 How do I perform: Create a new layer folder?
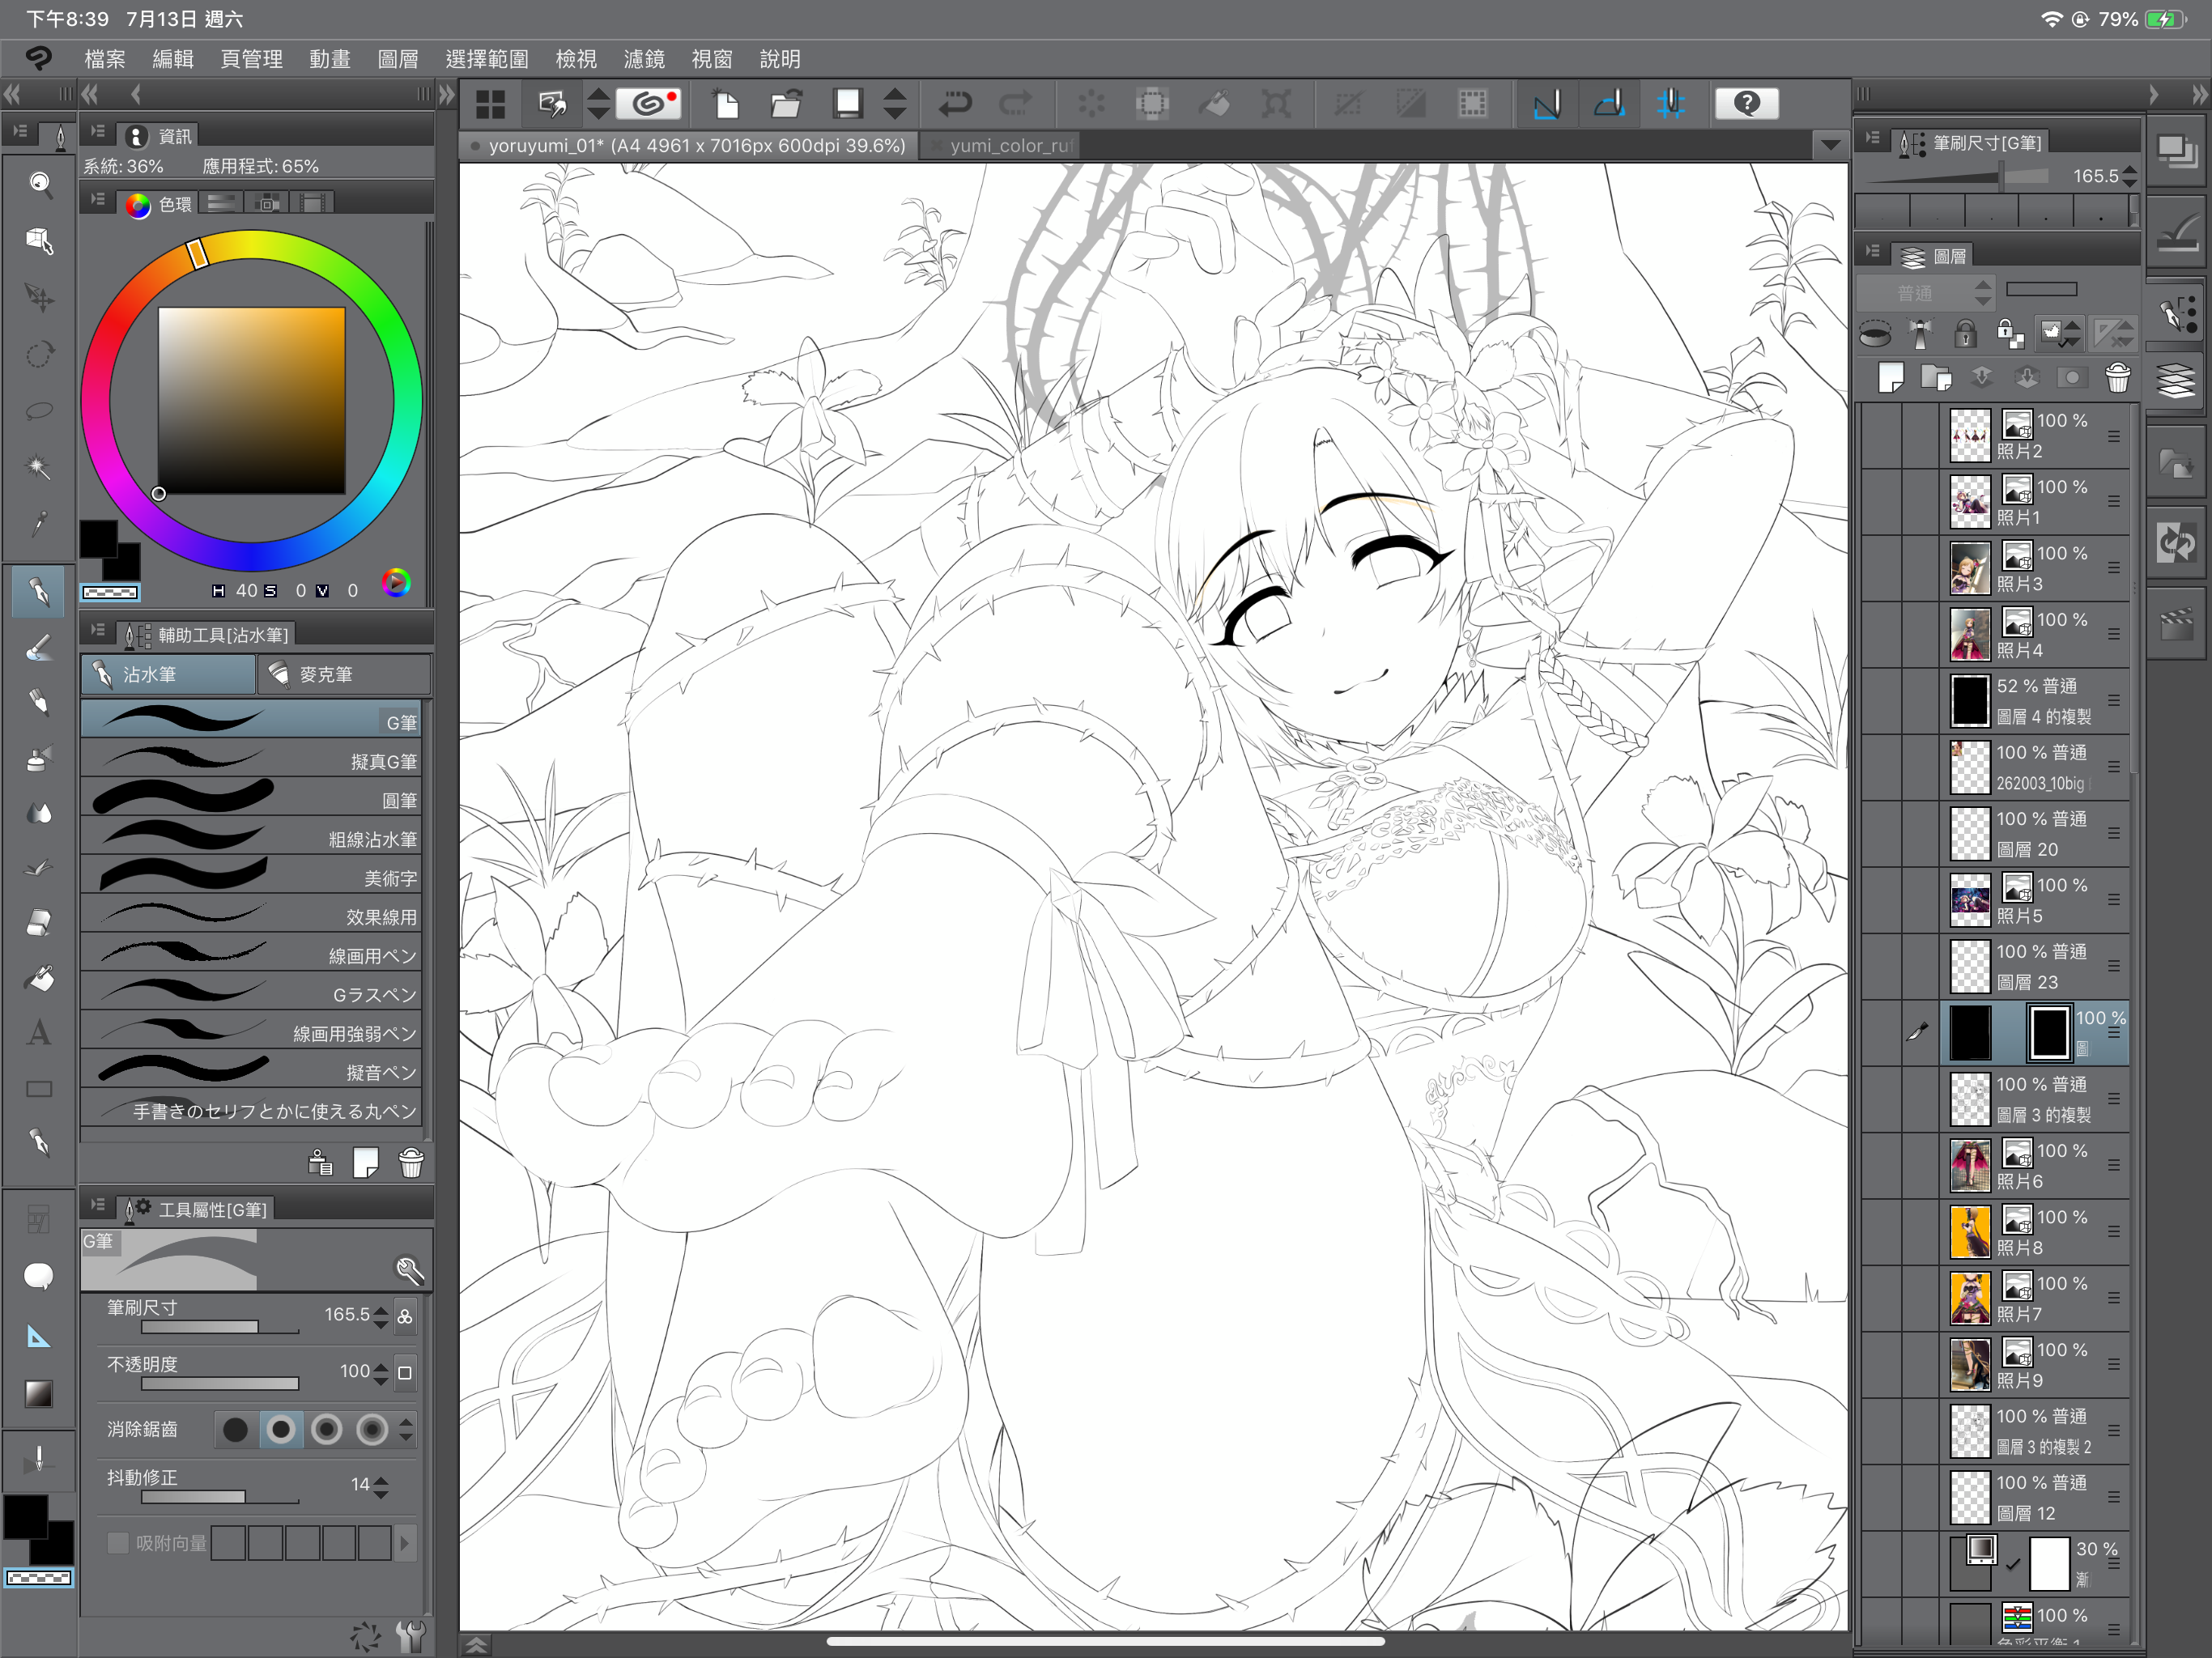coord(1936,378)
